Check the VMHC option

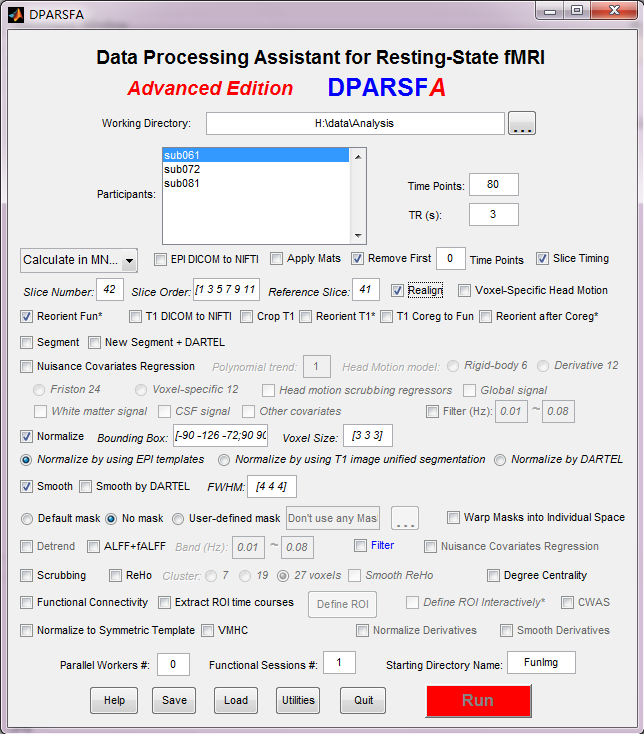(x=207, y=631)
